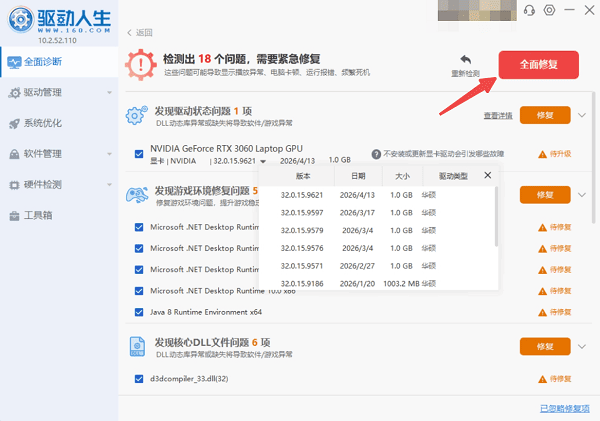Toggle fourth Microsoft .NET Desktop Runtime checkbox
Screen dimensions: 600x421
tap(139, 291)
